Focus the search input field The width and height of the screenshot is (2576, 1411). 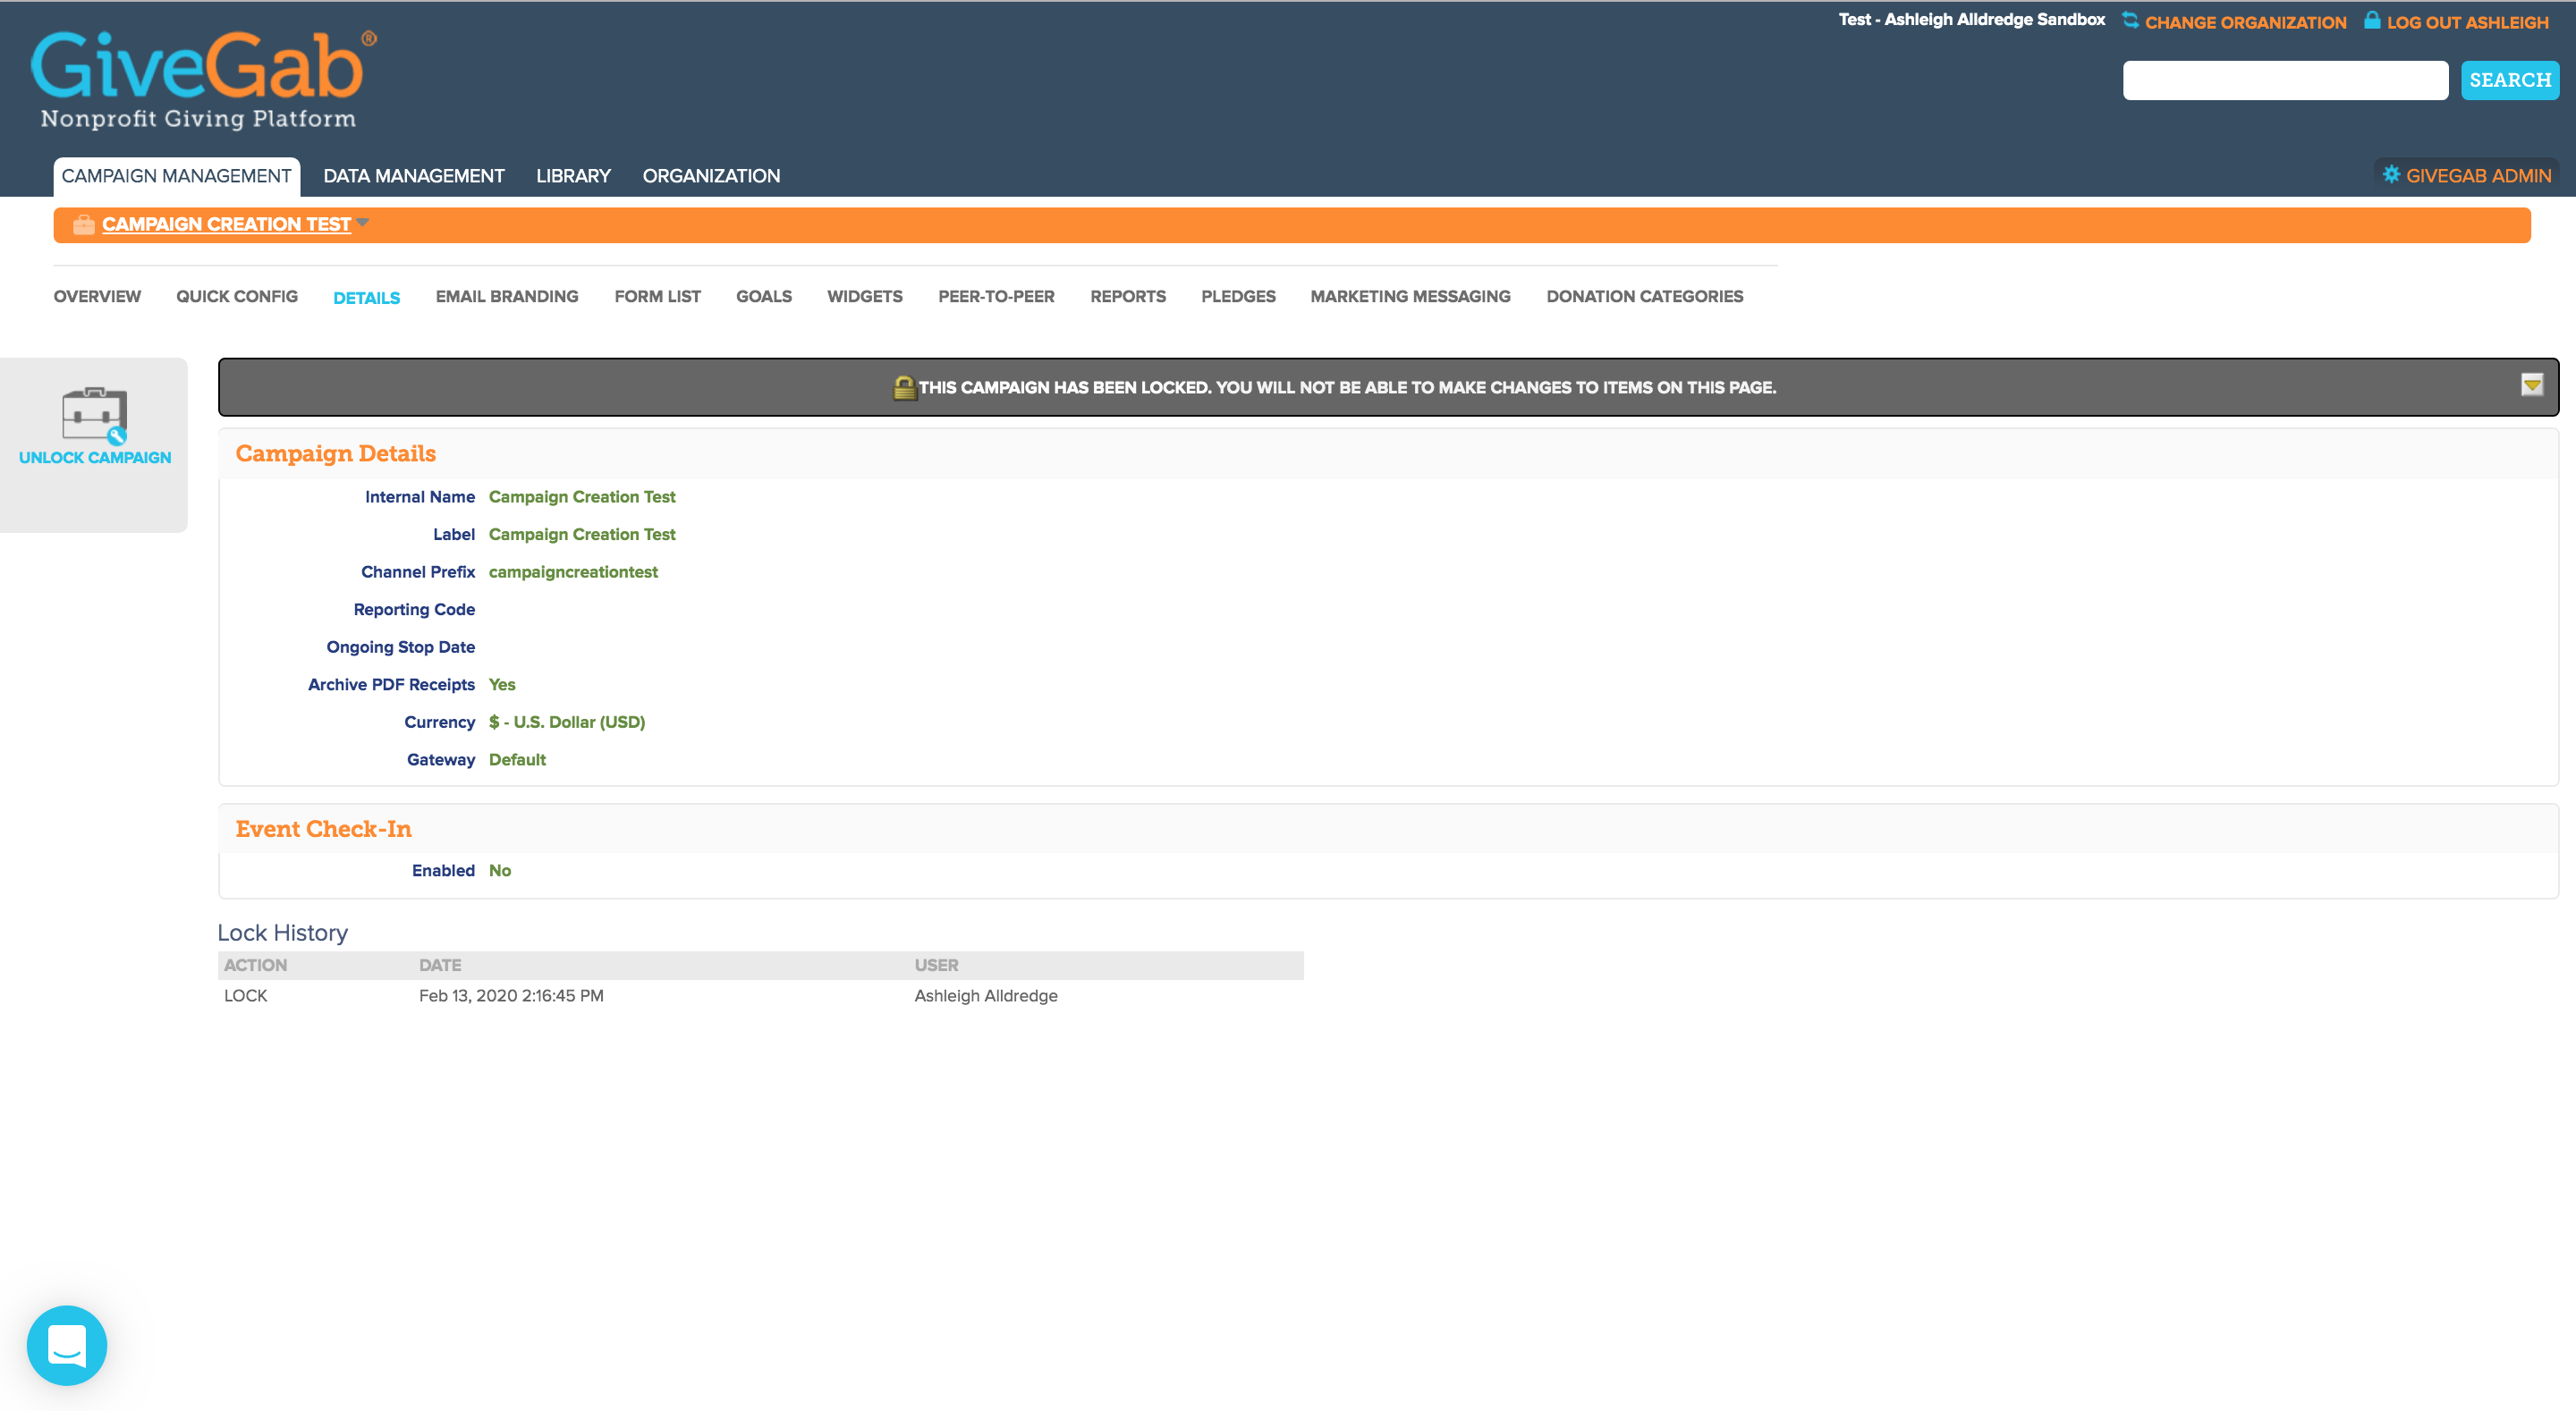click(2286, 80)
